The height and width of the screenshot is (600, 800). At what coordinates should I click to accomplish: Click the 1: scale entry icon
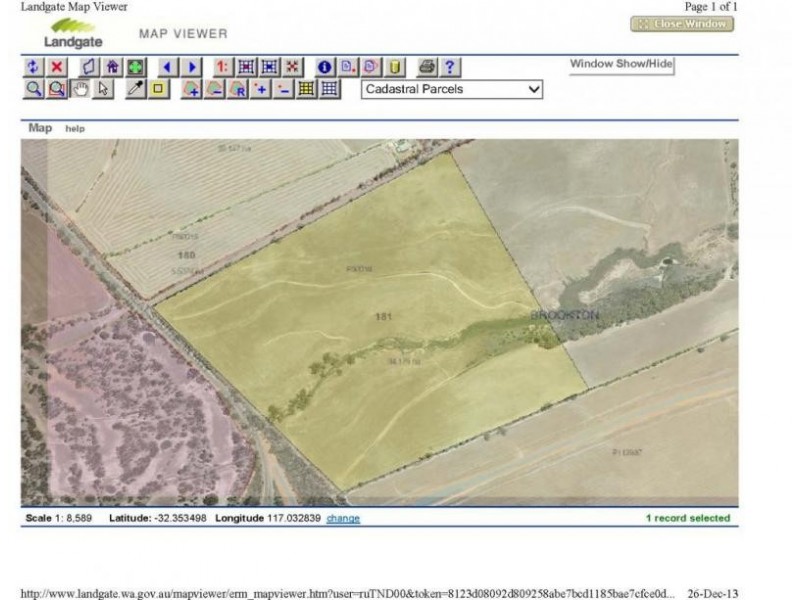tap(222, 67)
